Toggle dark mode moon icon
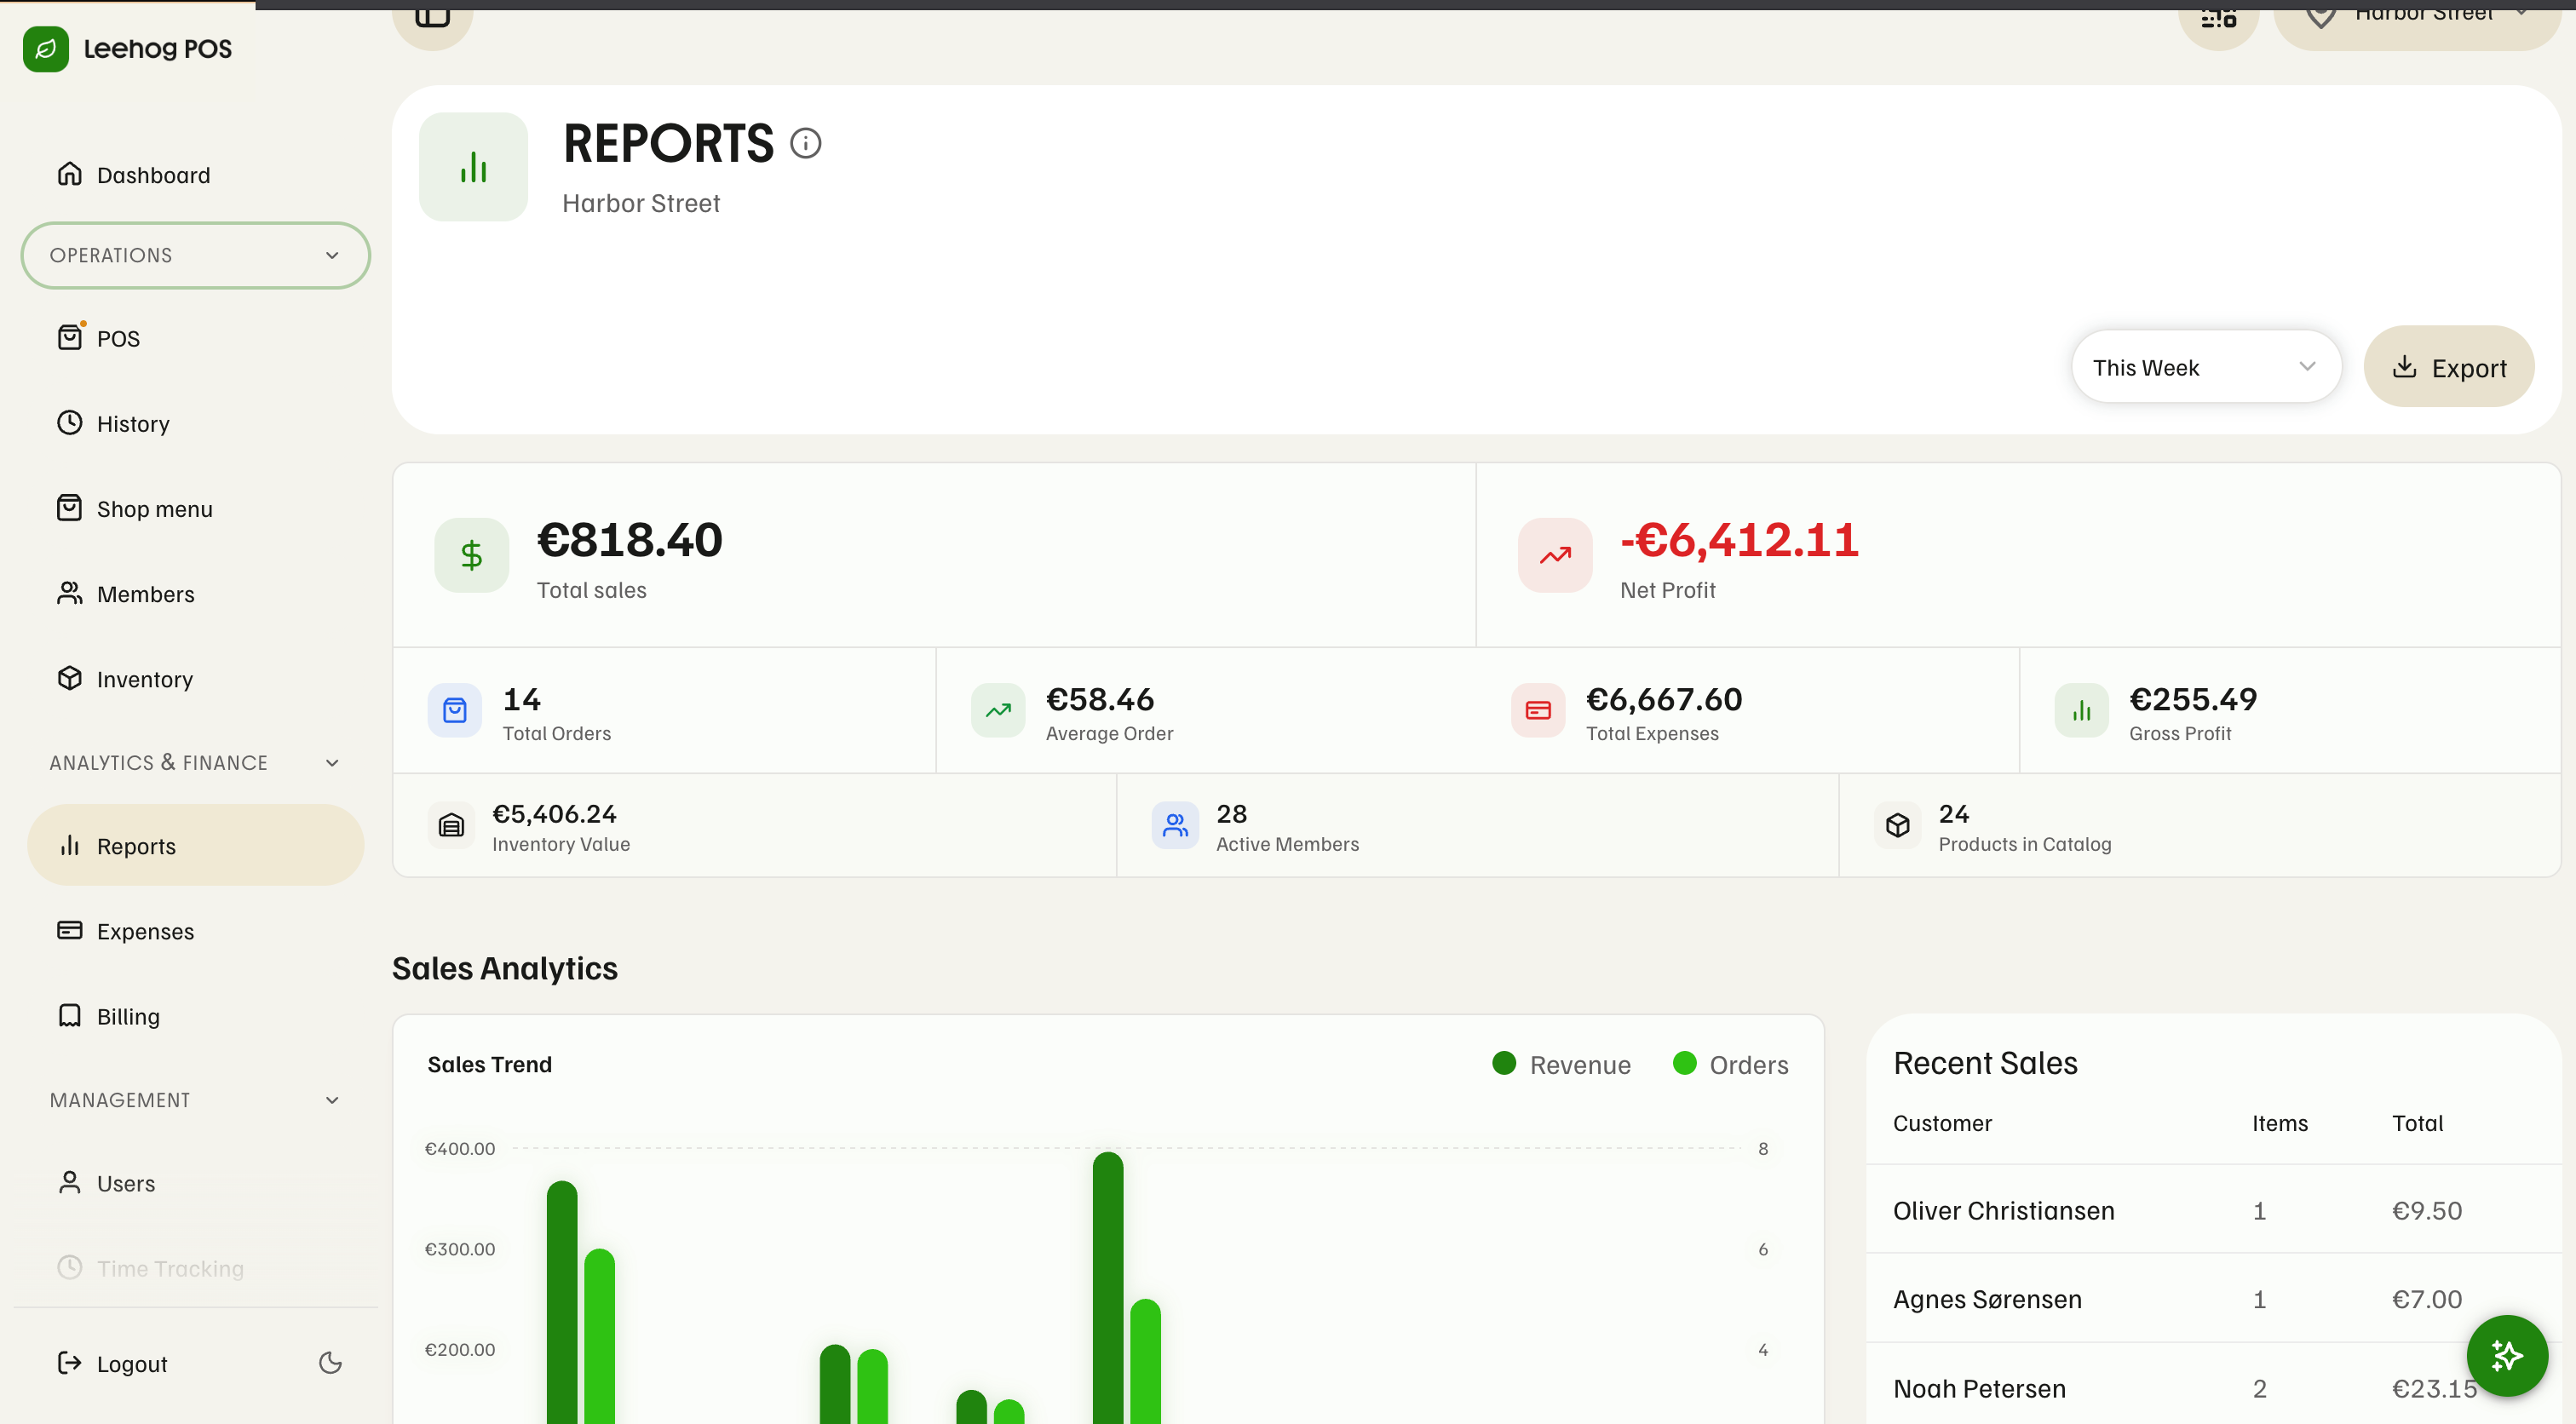Screen dimensions: 2576x1424 coord(330,1363)
